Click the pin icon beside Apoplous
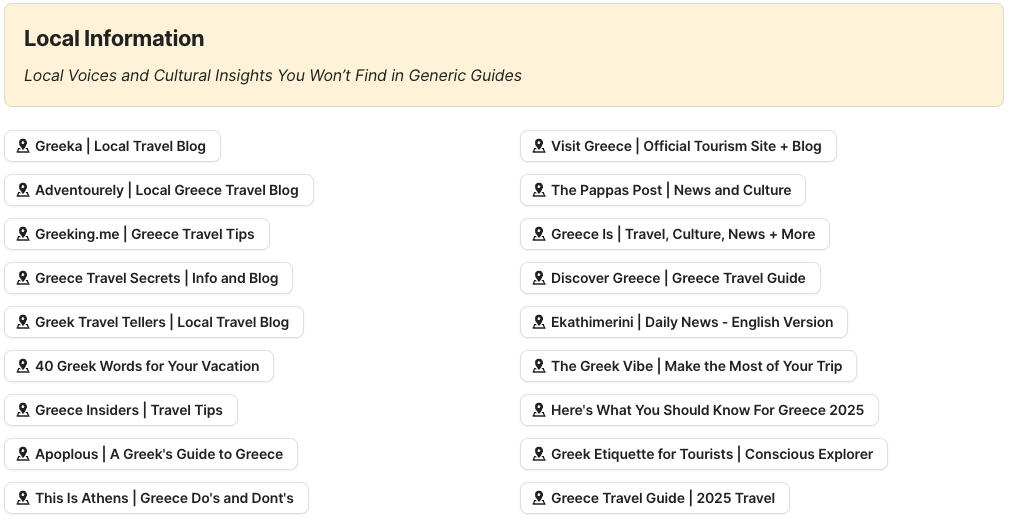The width and height of the screenshot is (1010, 522). pyautogui.click(x=23, y=454)
